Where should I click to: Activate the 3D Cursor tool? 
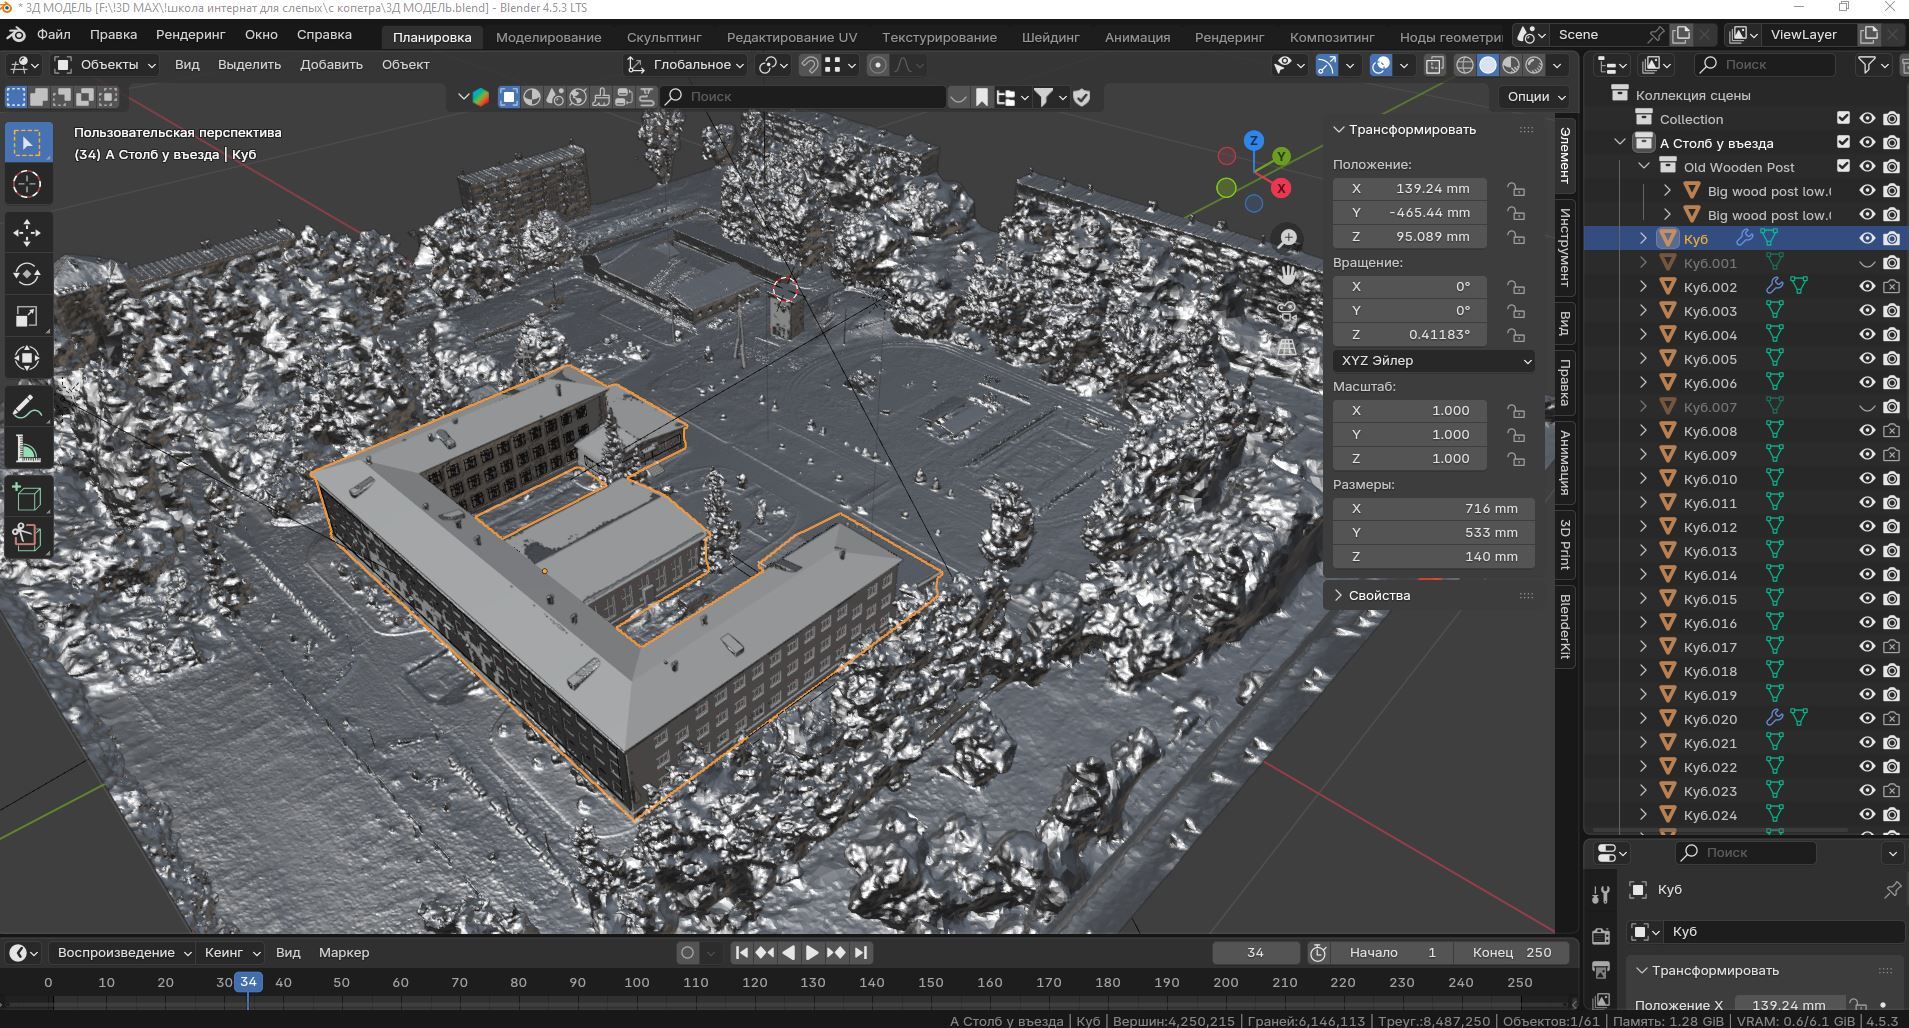(x=27, y=184)
